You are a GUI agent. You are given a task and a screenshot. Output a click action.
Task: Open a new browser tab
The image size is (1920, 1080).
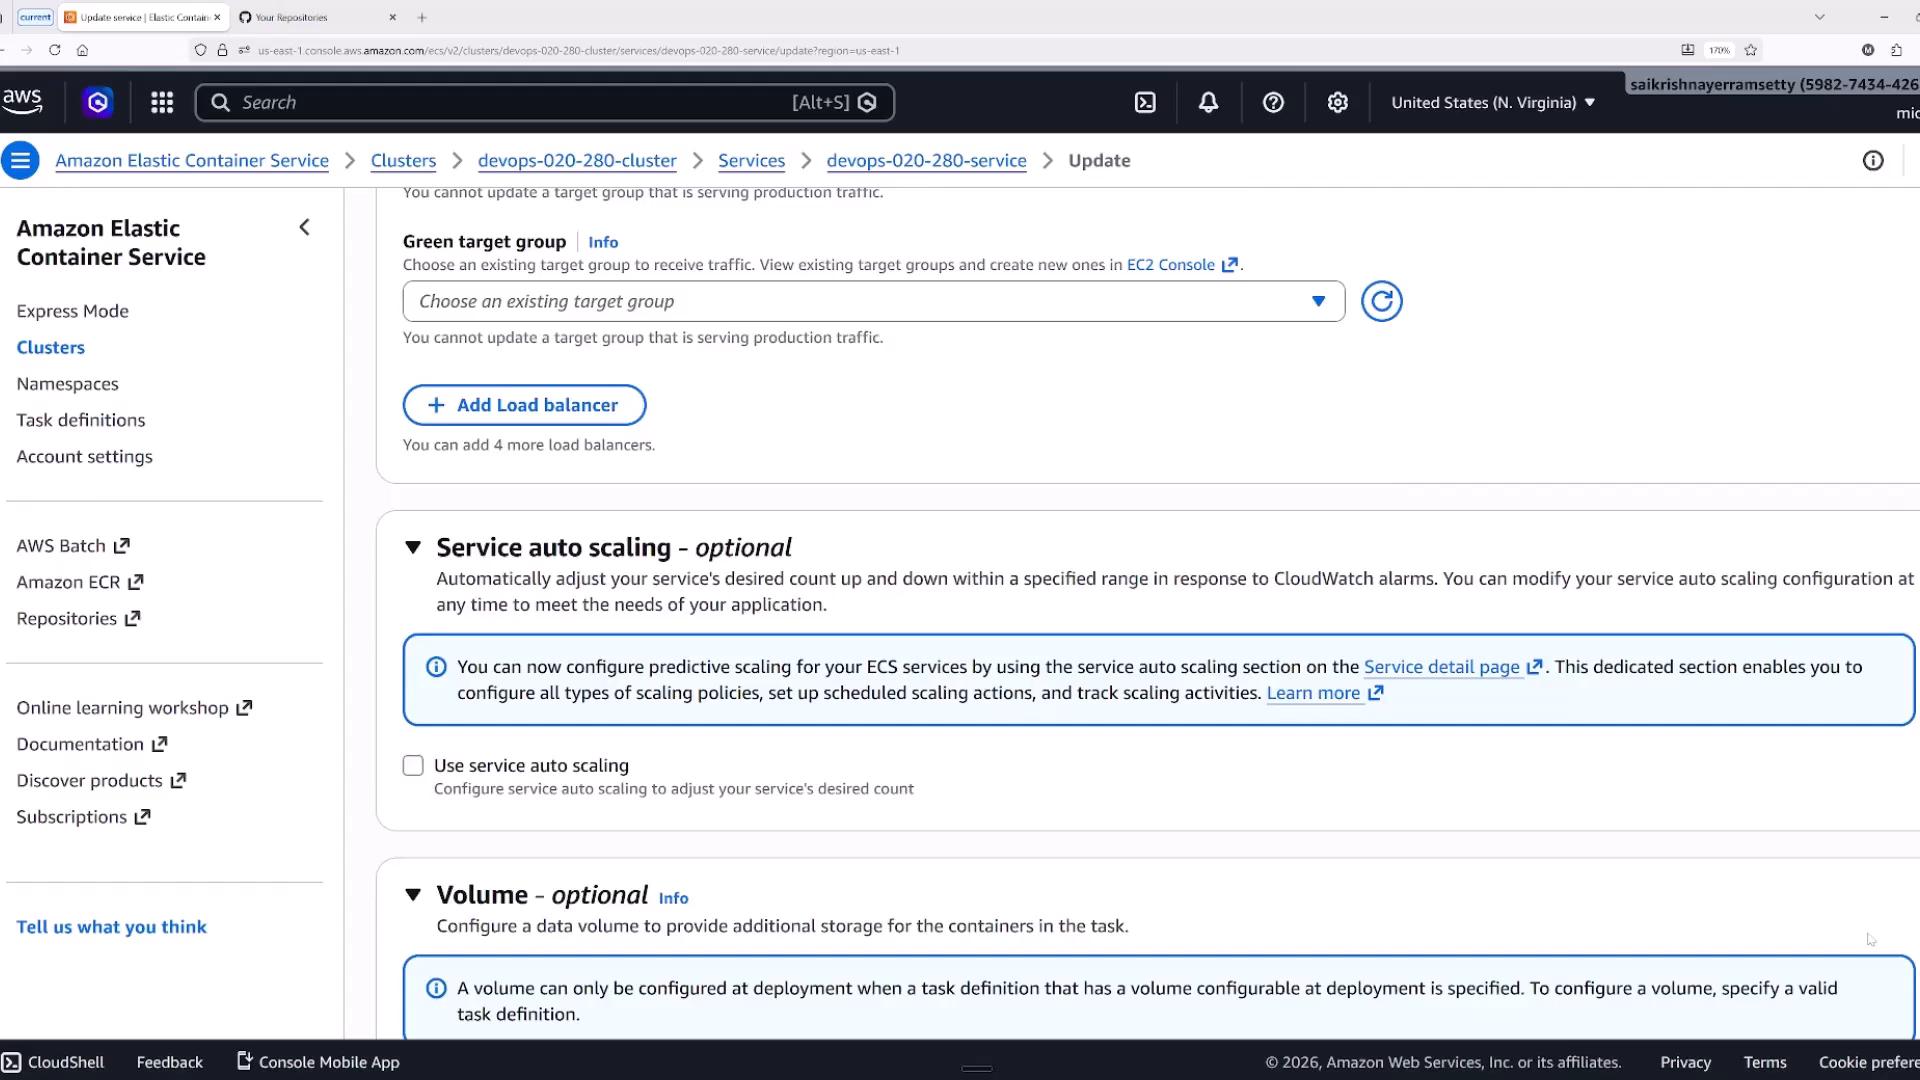(x=422, y=17)
